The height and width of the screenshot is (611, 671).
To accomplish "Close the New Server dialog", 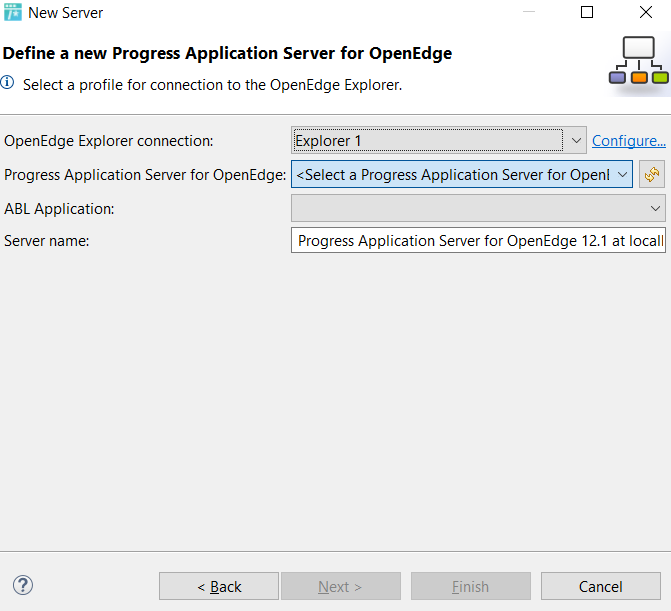I will (x=646, y=12).
